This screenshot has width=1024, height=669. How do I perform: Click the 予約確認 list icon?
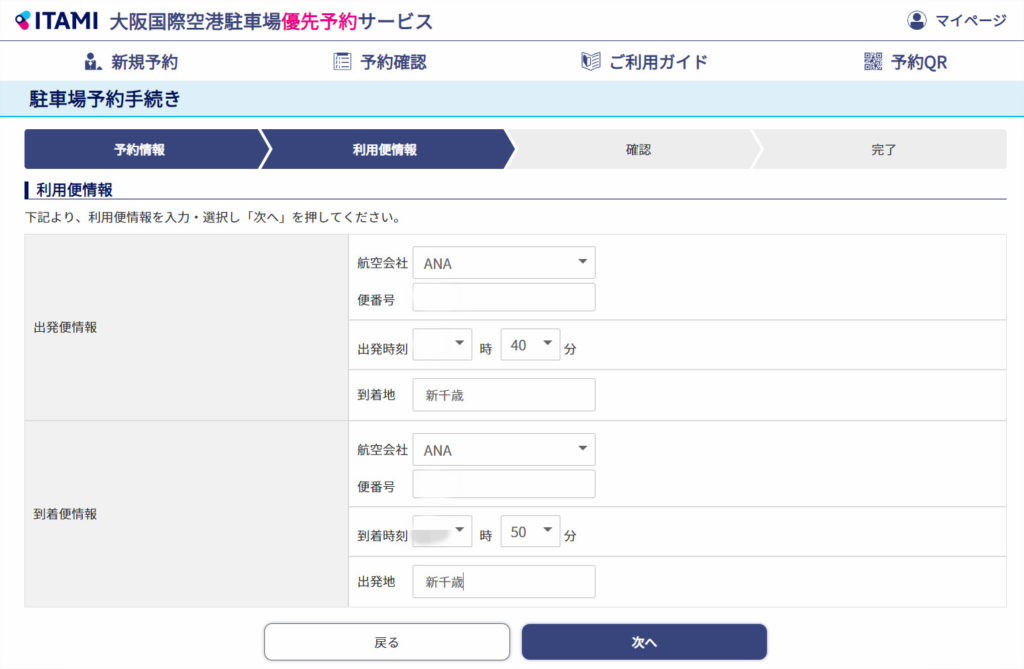[x=342, y=62]
